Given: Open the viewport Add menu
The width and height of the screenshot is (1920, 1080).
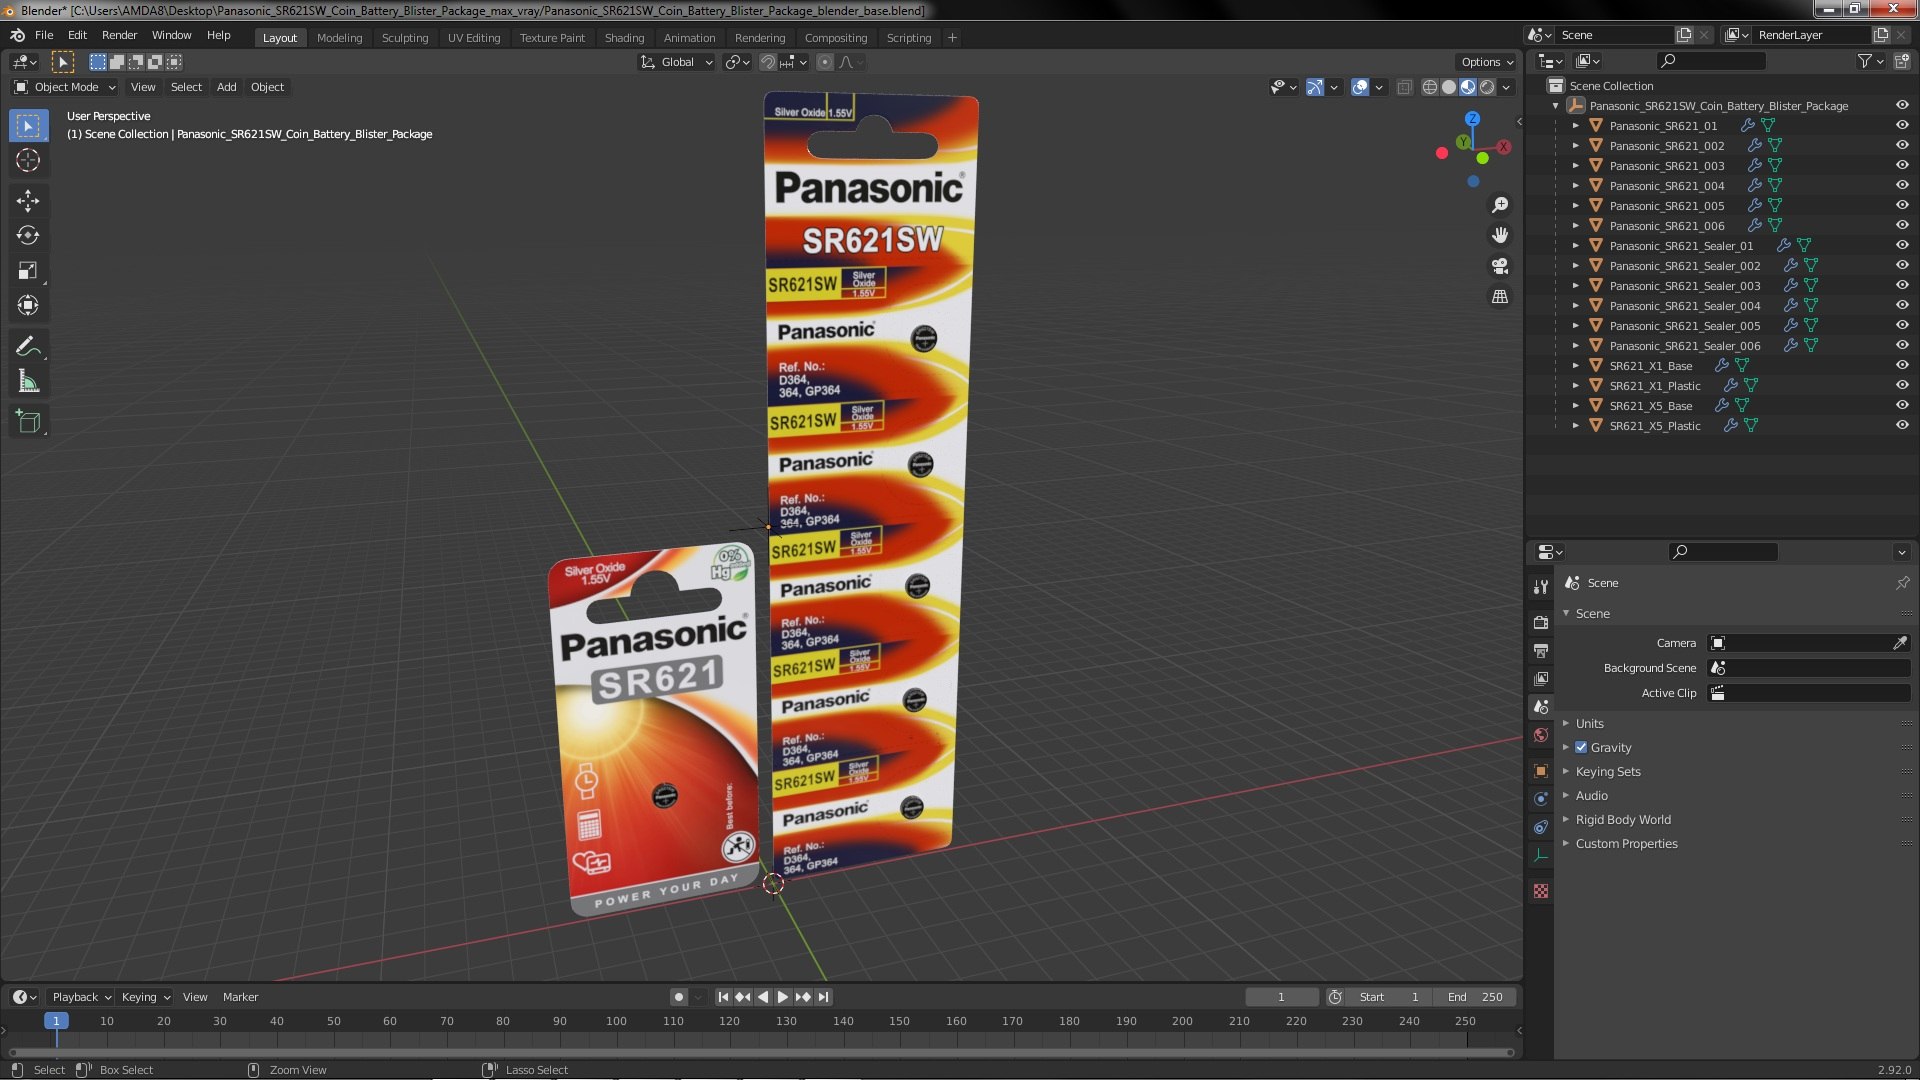Looking at the screenshot, I should [x=227, y=87].
